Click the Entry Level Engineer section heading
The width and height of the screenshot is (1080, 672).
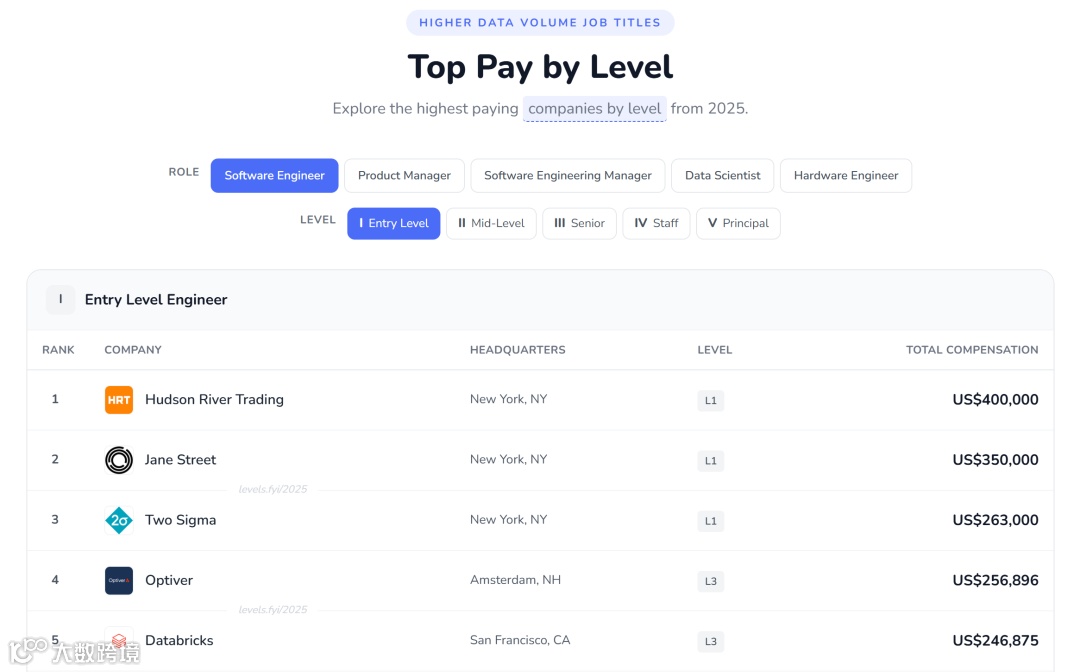tap(156, 300)
